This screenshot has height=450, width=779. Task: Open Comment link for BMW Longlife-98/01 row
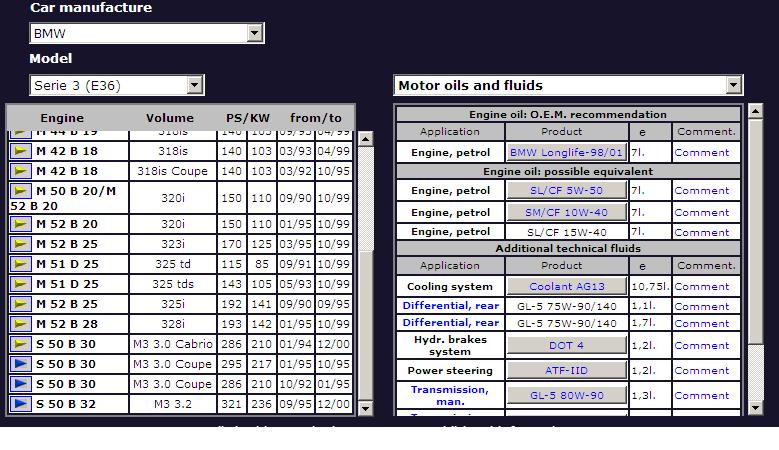(701, 152)
